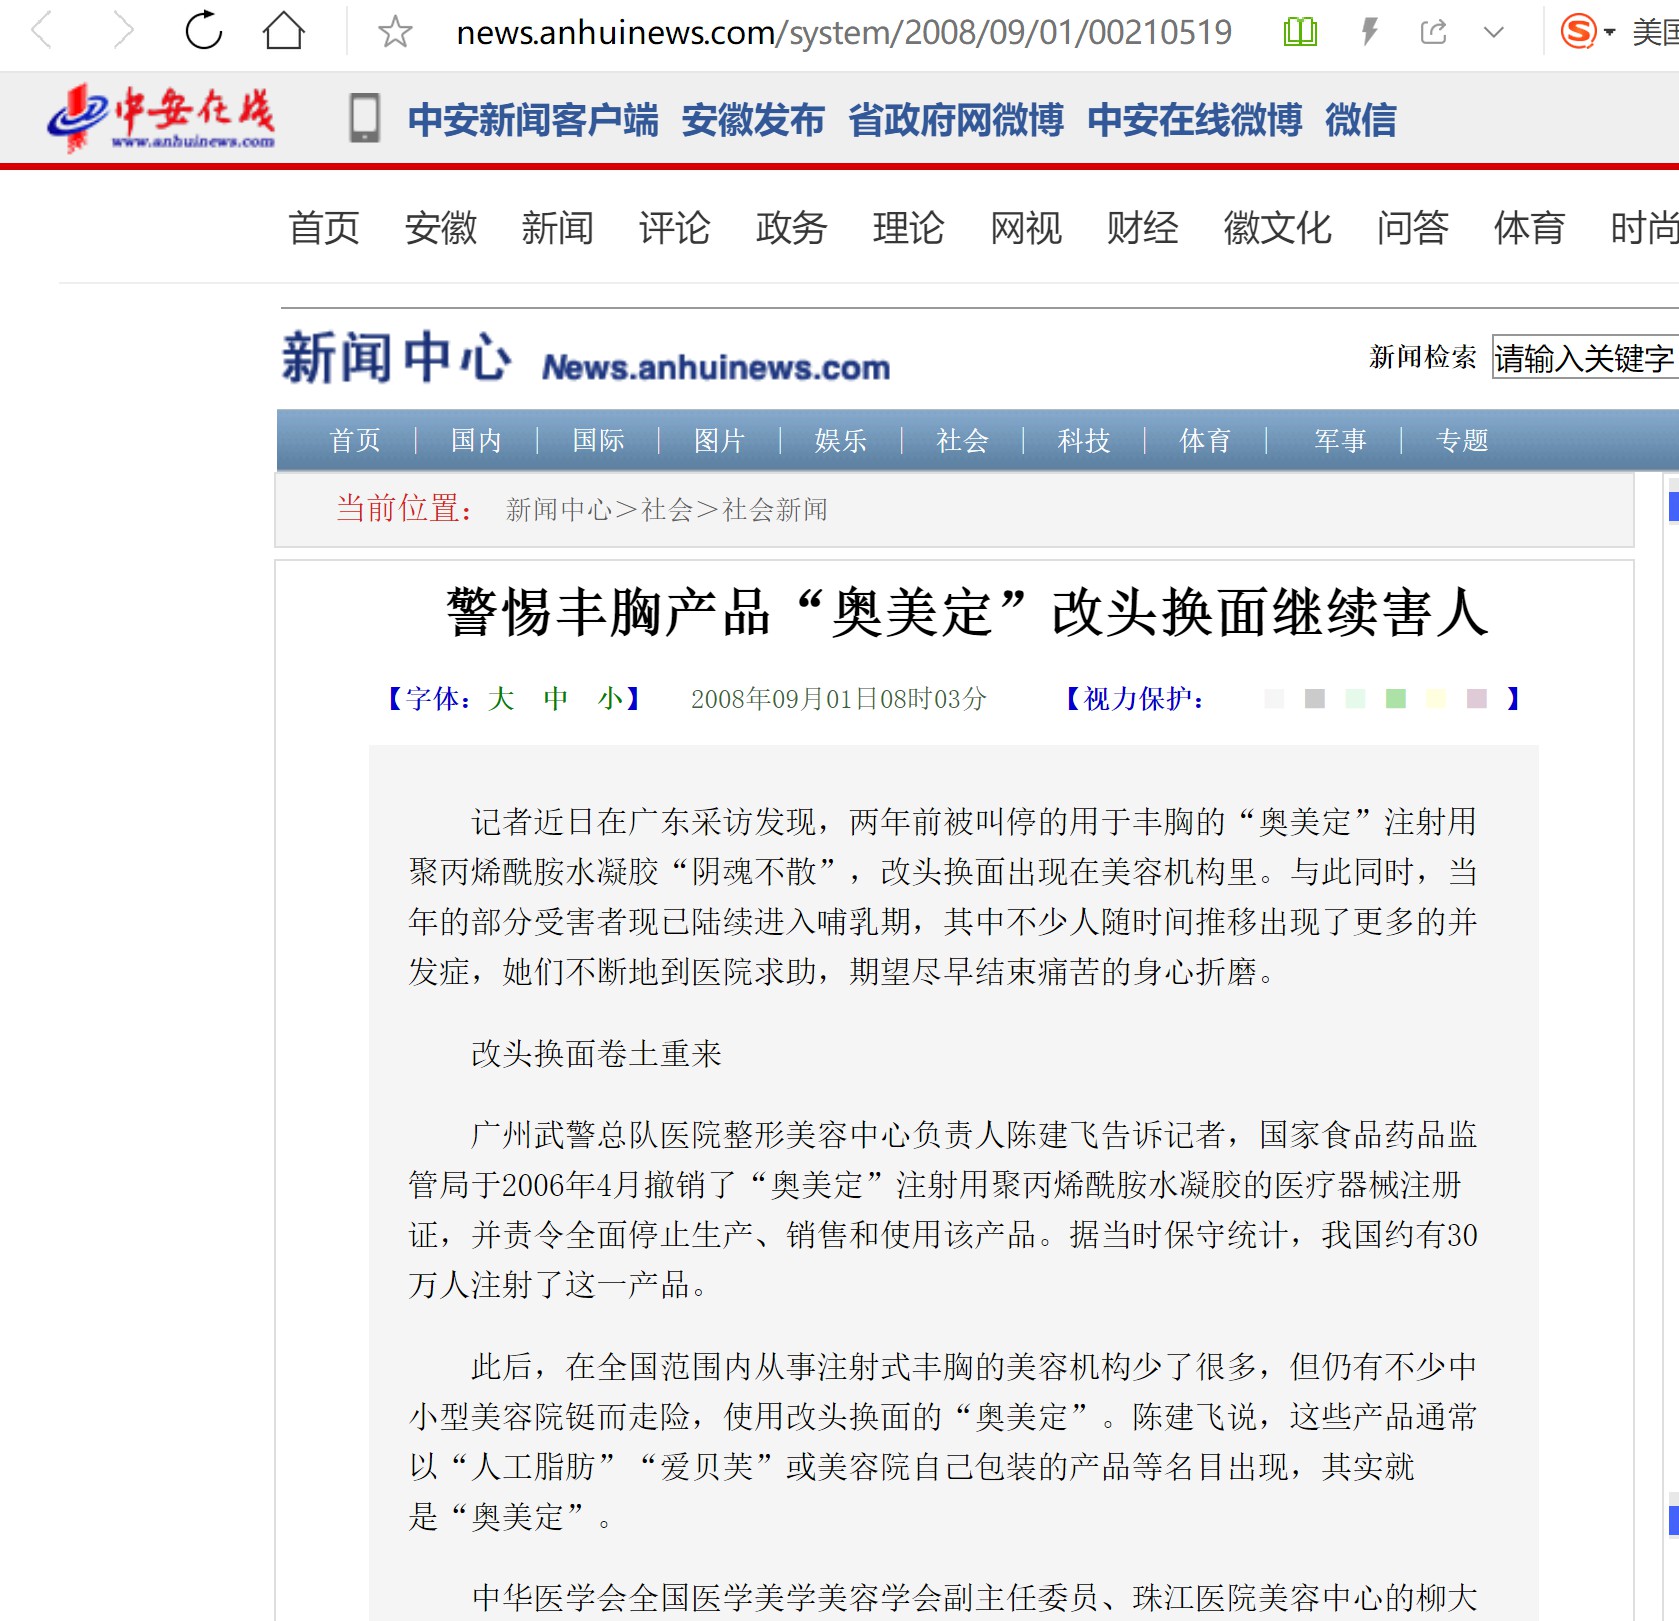The width and height of the screenshot is (1679, 1621).
Task: Open the 微信 header link
Action: tap(1361, 120)
